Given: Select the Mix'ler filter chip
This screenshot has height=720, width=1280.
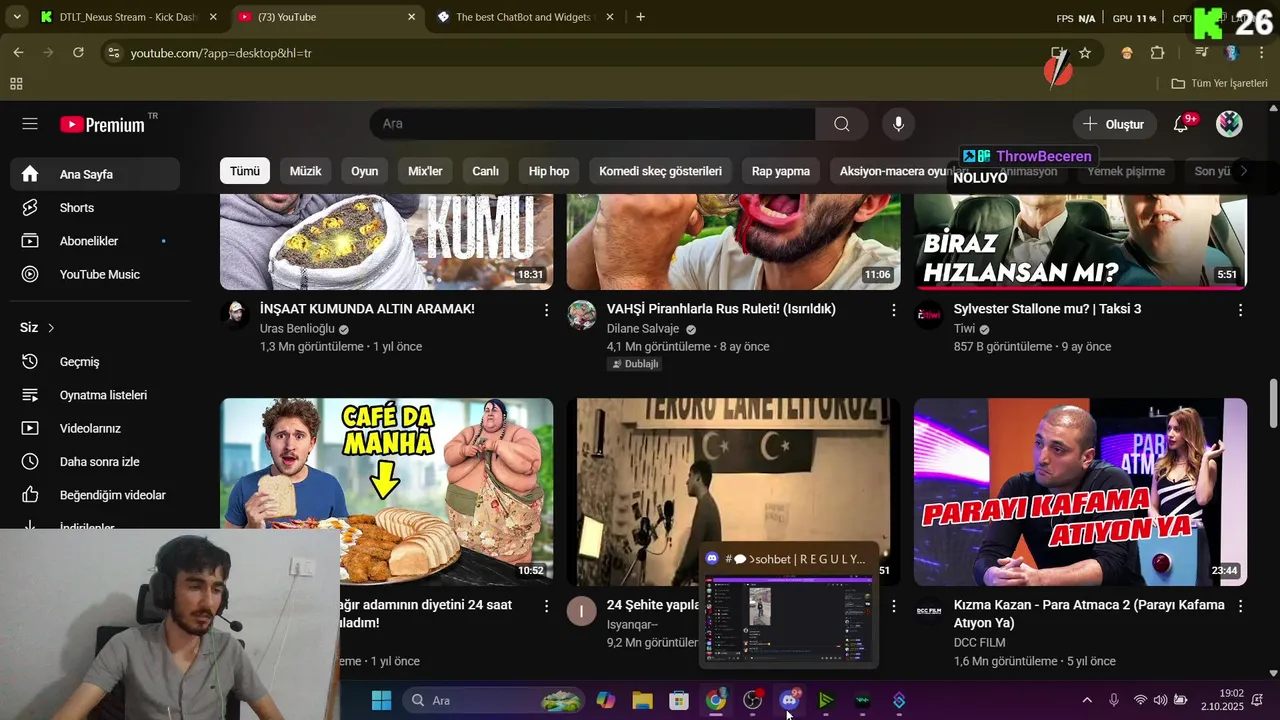Looking at the screenshot, I should (x=425, y=171).
